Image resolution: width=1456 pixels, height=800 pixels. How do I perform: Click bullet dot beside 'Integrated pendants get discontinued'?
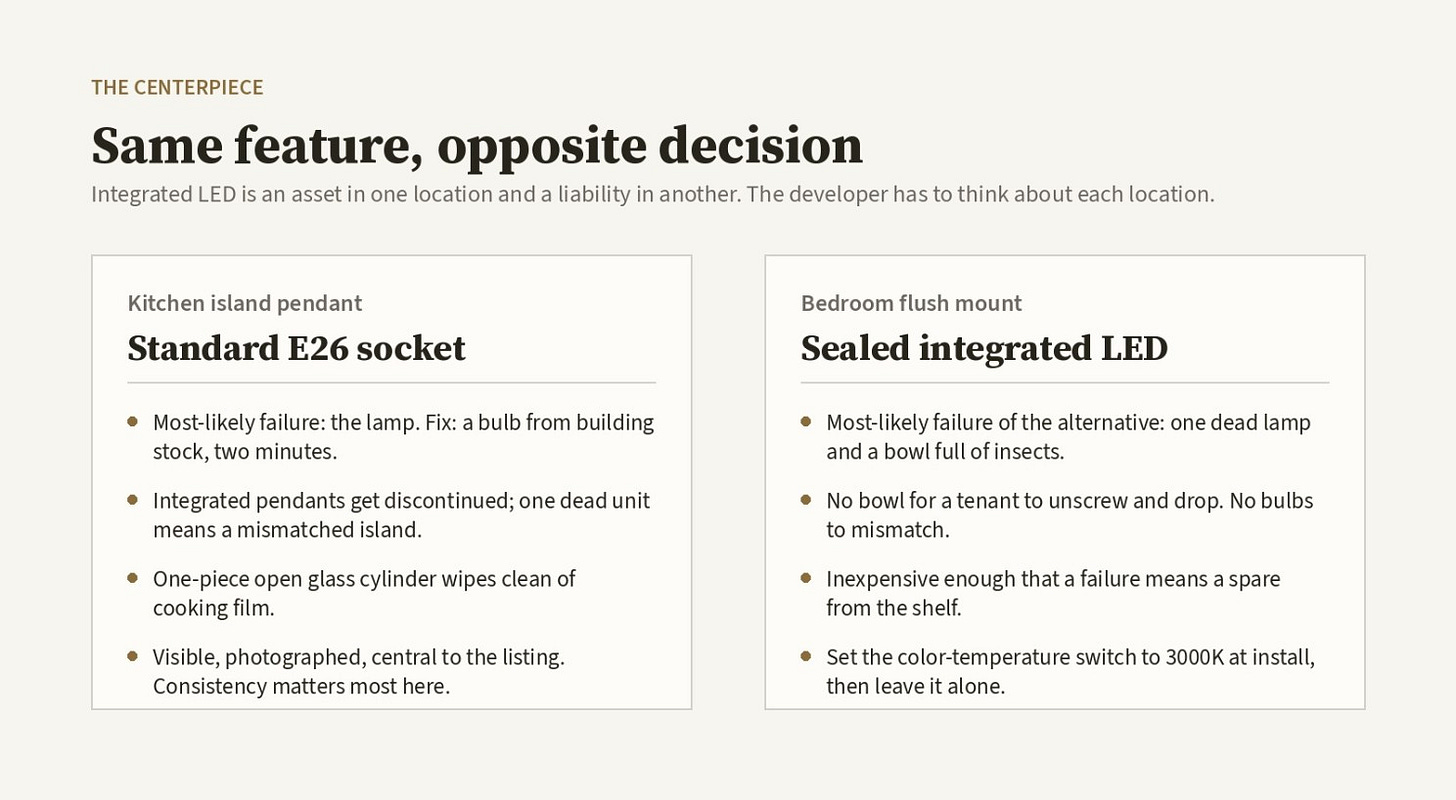(133, 499)
